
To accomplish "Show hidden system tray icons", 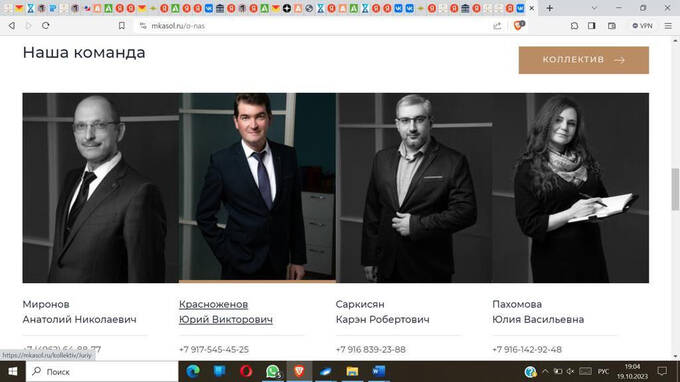I will 545,372.
